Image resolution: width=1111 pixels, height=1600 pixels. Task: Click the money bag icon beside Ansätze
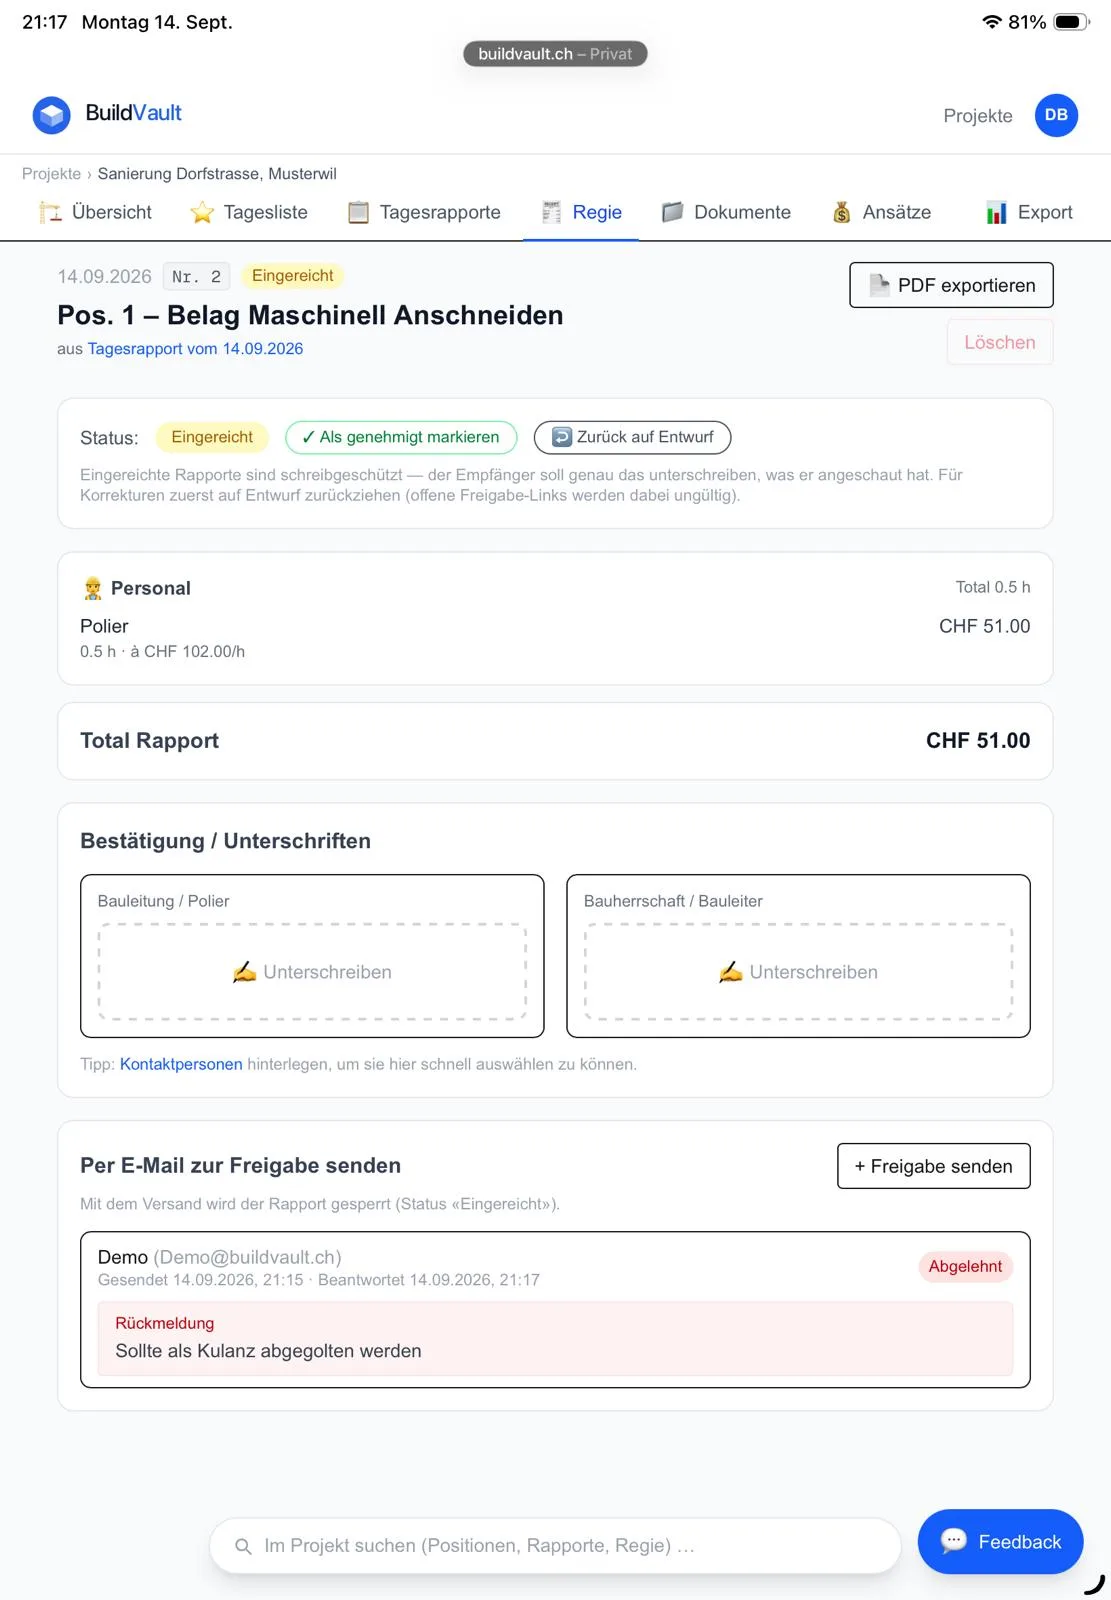click(x=842, y=212)
